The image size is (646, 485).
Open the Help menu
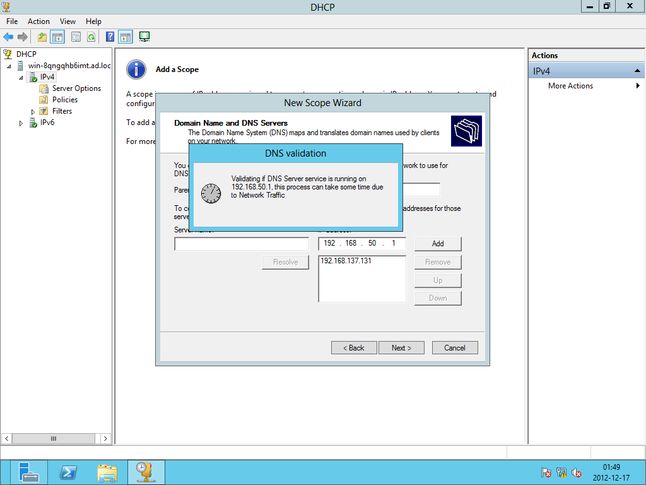(x=94, y=21)
